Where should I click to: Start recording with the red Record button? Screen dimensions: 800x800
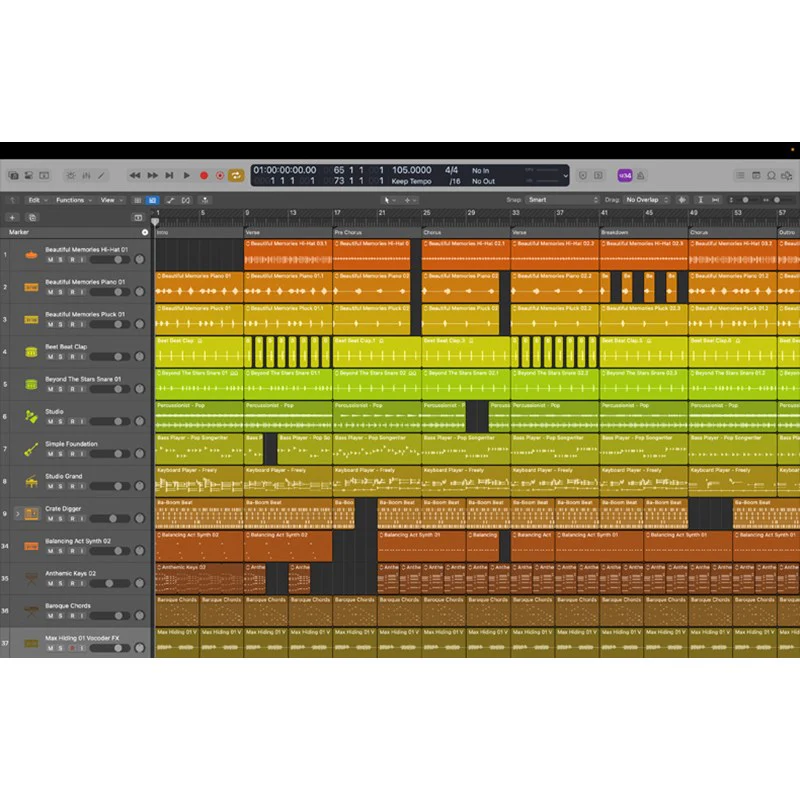(204, 176)
